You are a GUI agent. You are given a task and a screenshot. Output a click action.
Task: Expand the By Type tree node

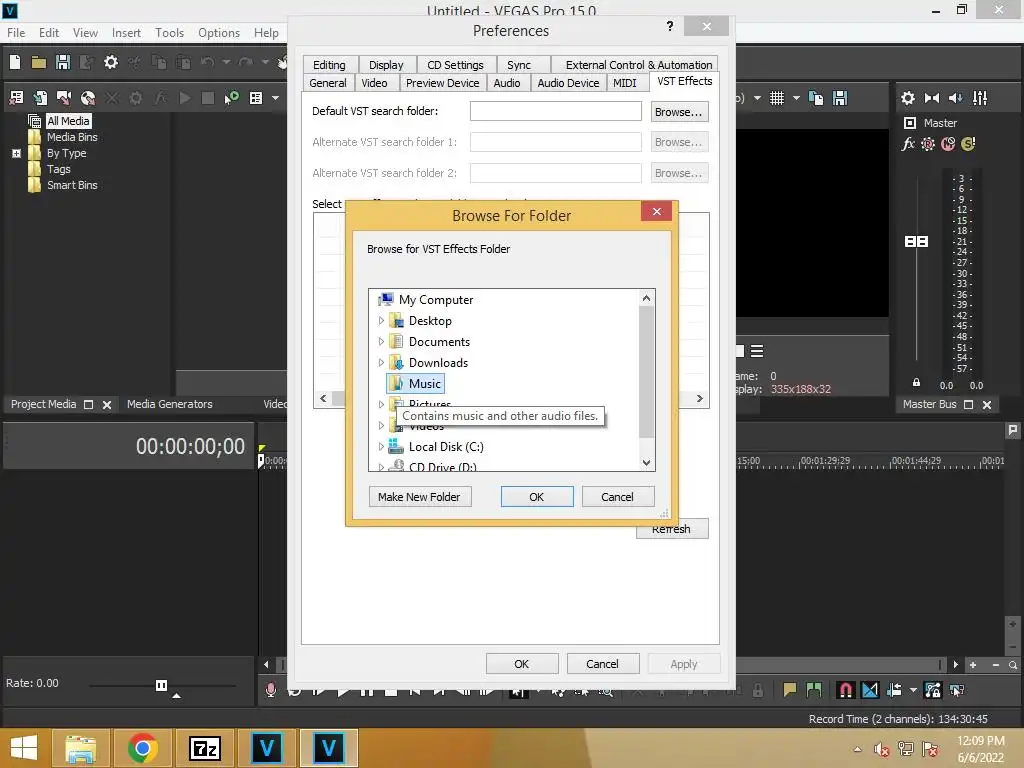16,153
